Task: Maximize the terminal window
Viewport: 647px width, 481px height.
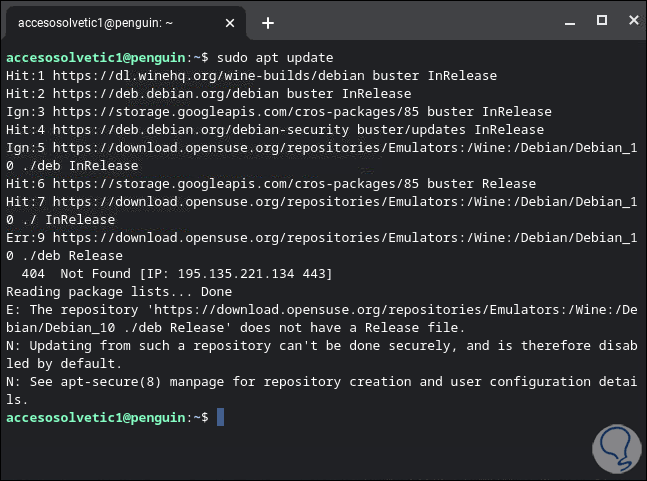Action: coord(601,20)
